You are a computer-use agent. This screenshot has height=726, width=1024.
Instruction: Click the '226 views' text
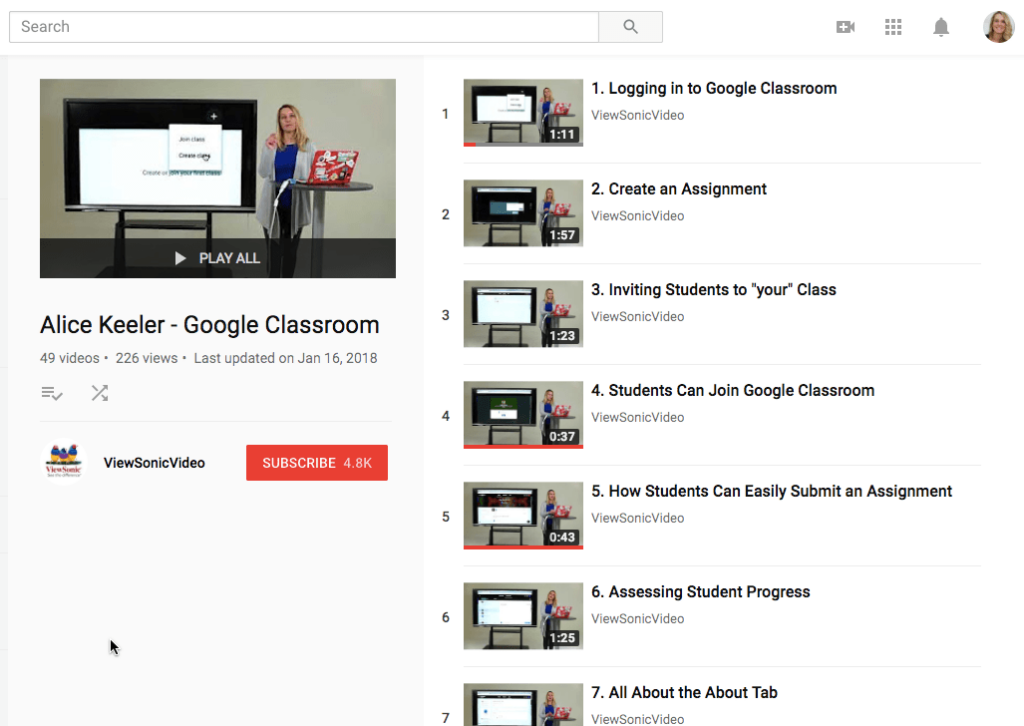tap(146, 358)
